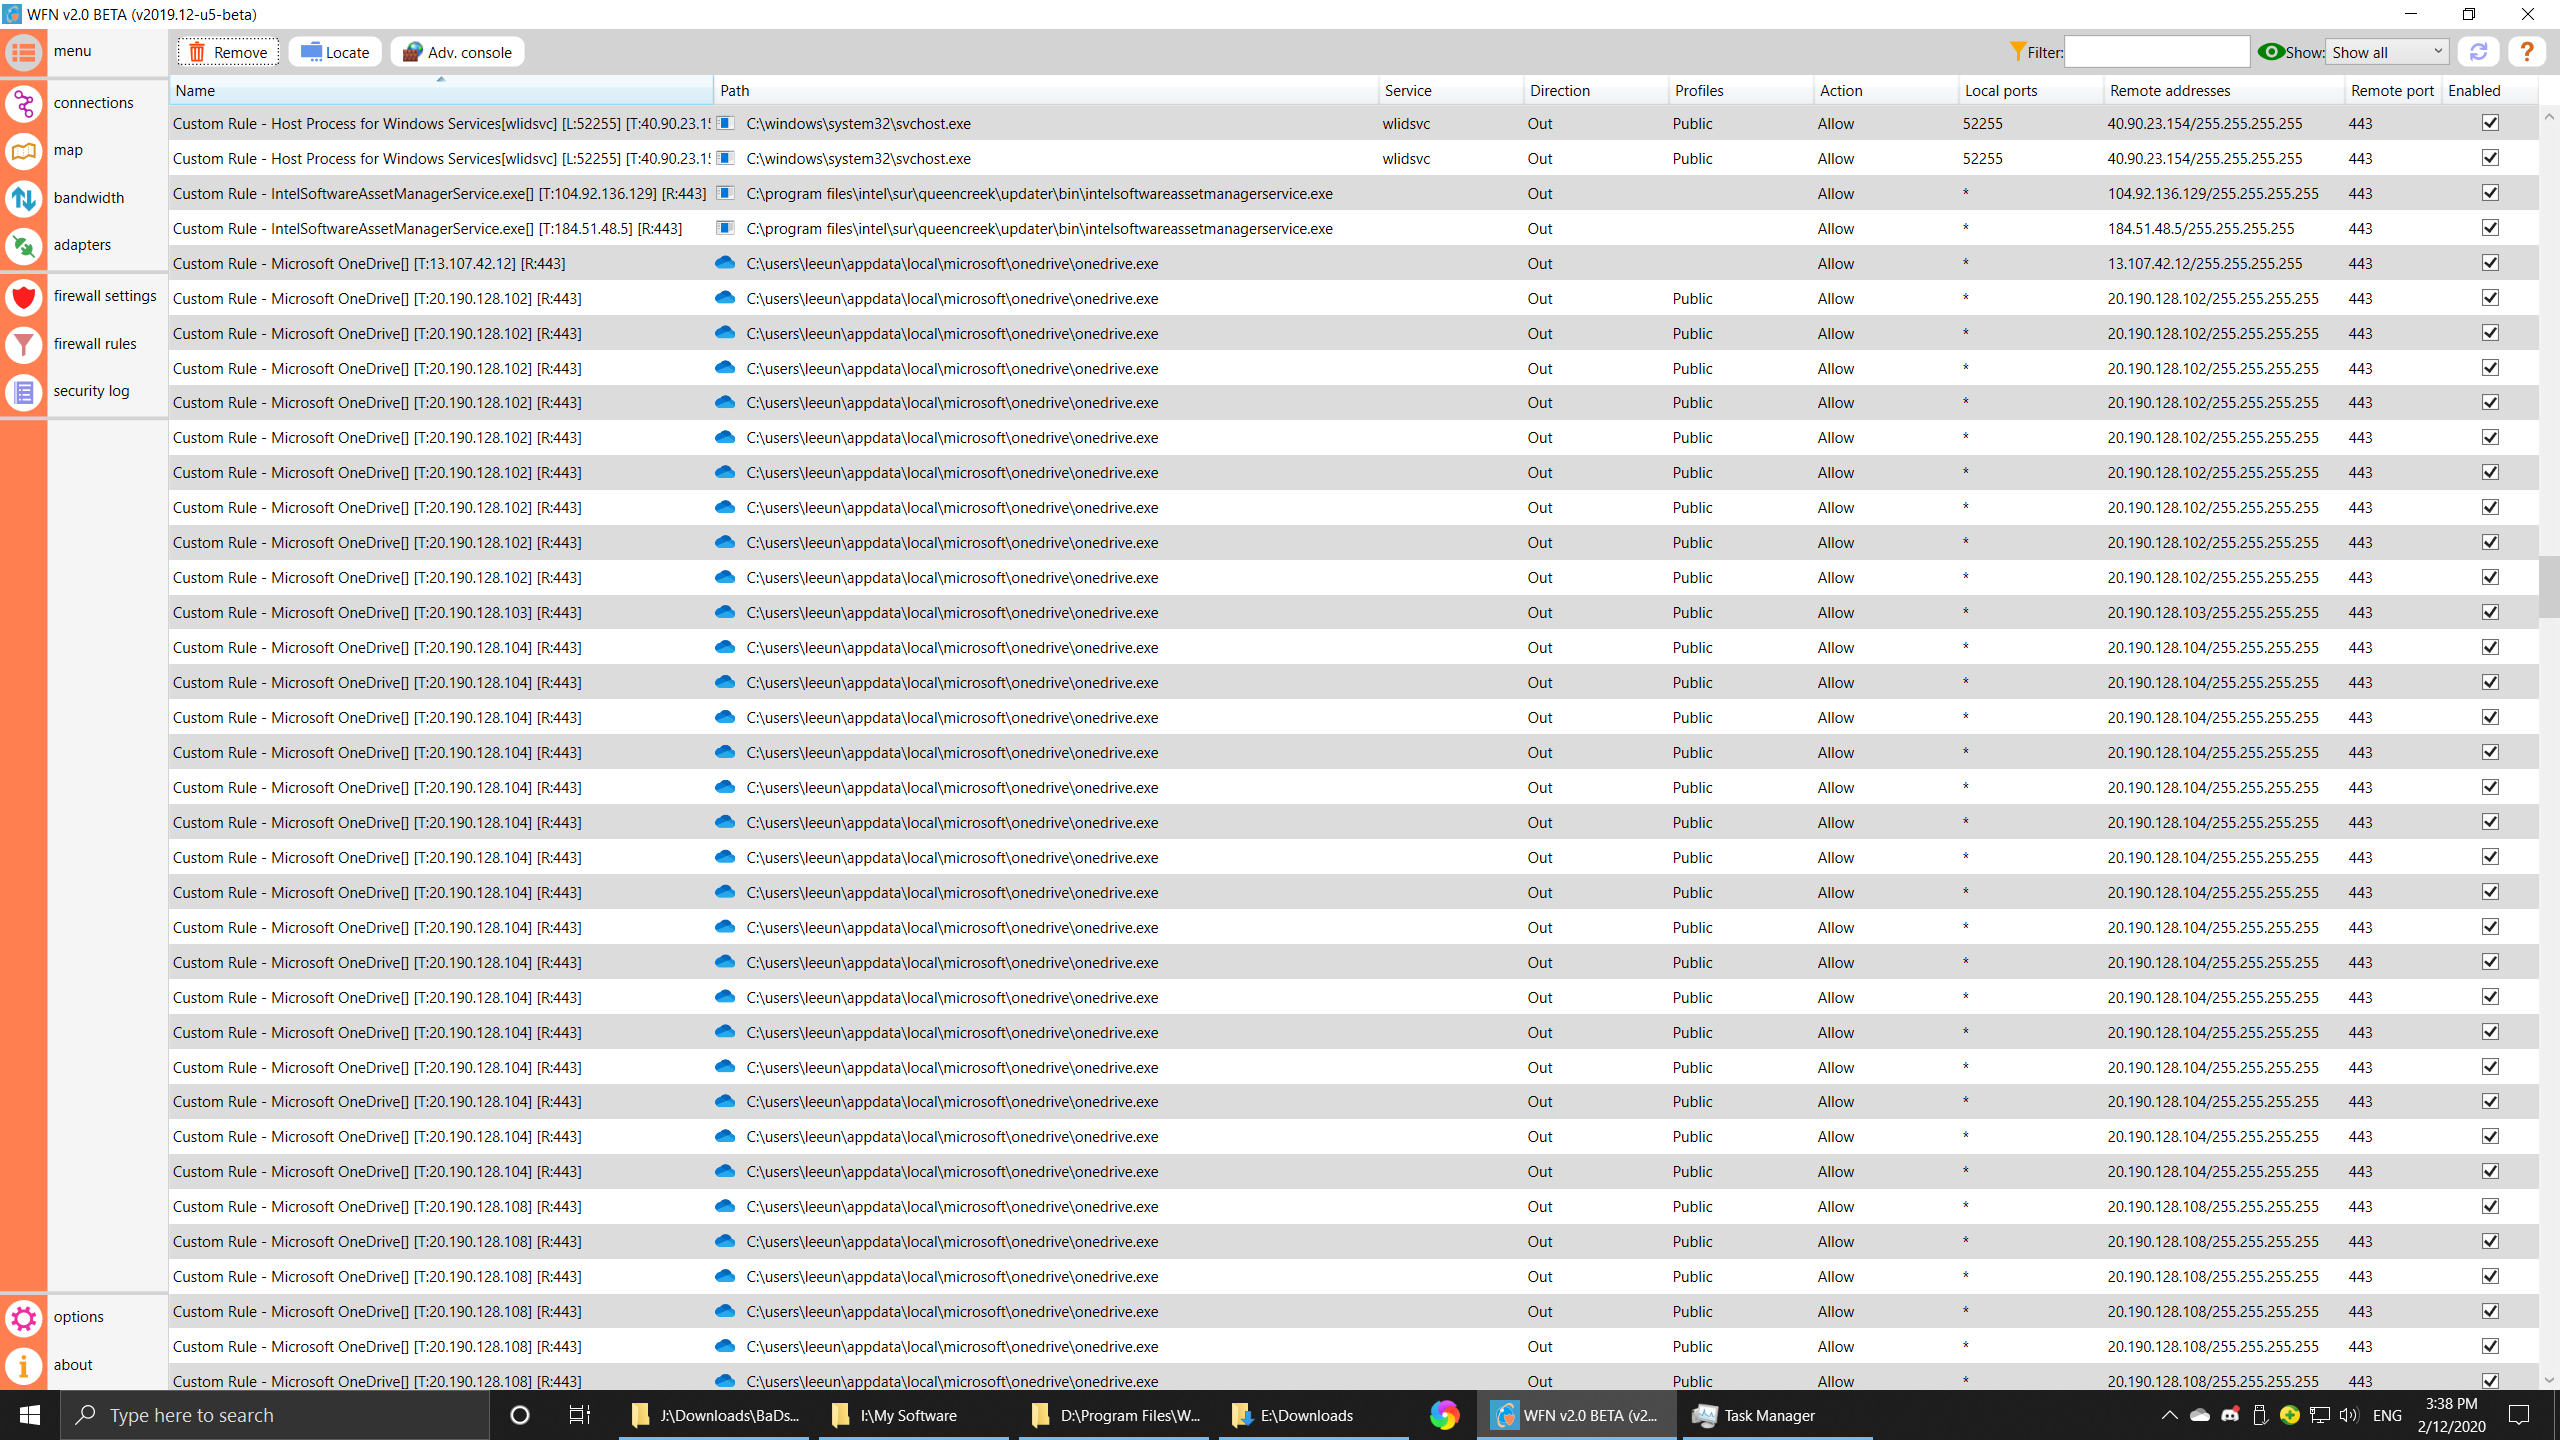Toggle Enabled checkbox for OneDrive 13.107.42.12 rule
This screenshot has width=2560, height=1440.
pyautogui.click(x=2490, y=263)
